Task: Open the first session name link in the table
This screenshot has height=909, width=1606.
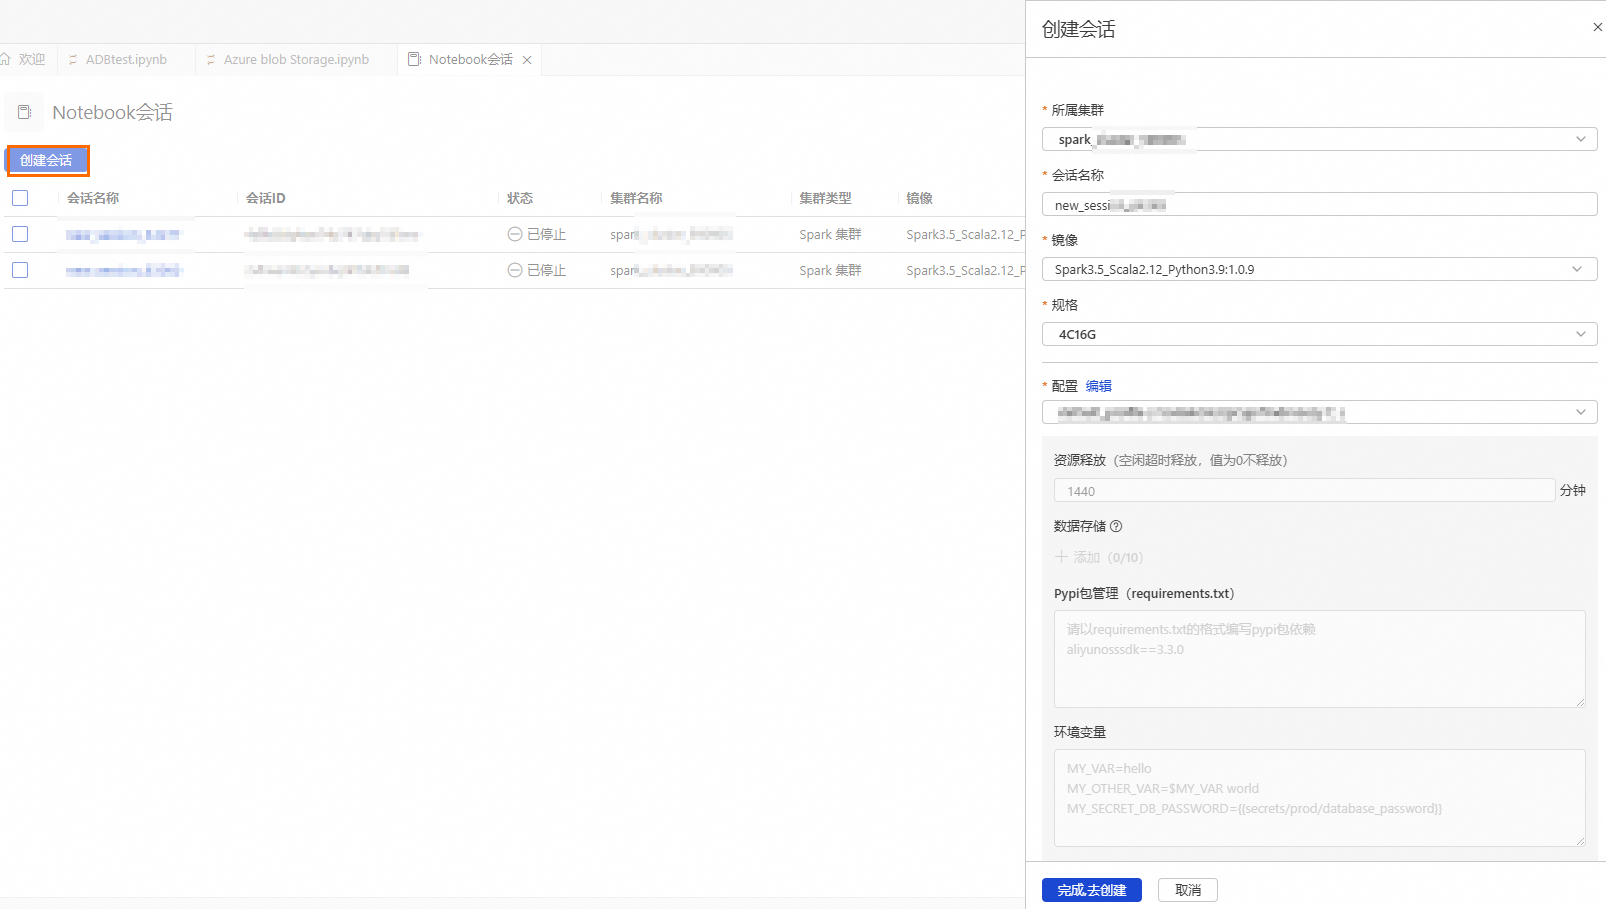Action: (123, 235)
